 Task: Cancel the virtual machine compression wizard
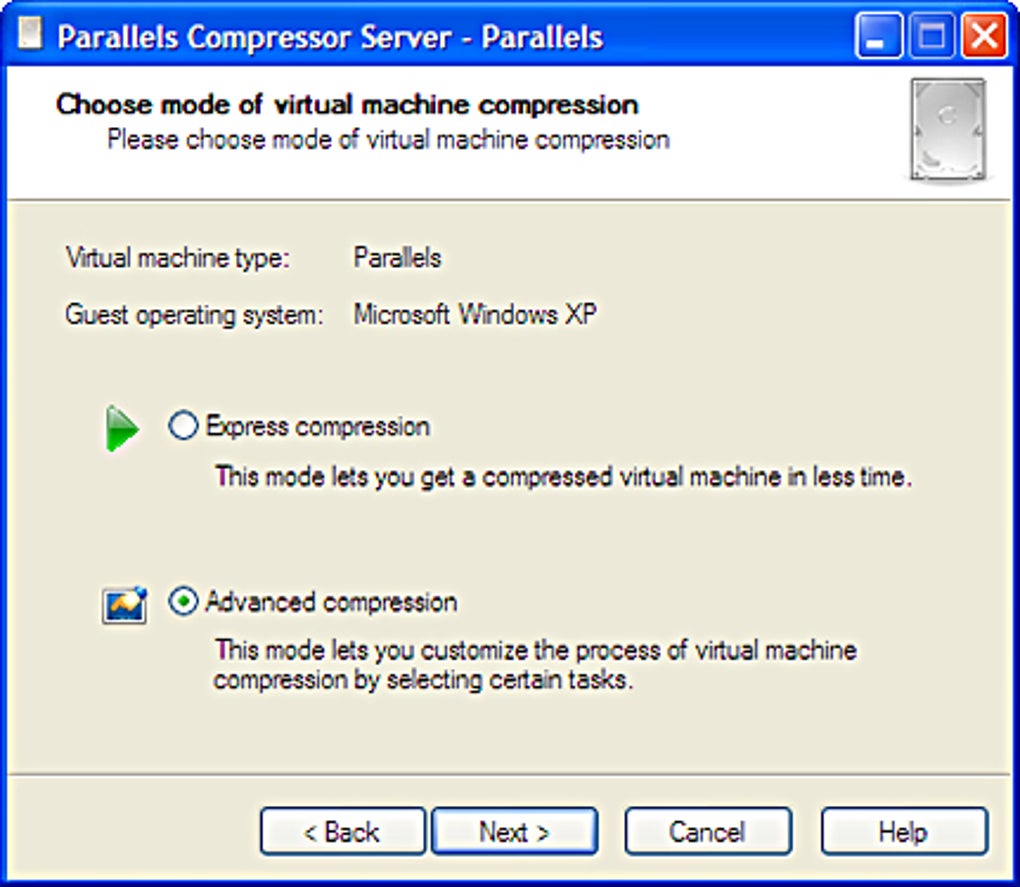707,831
